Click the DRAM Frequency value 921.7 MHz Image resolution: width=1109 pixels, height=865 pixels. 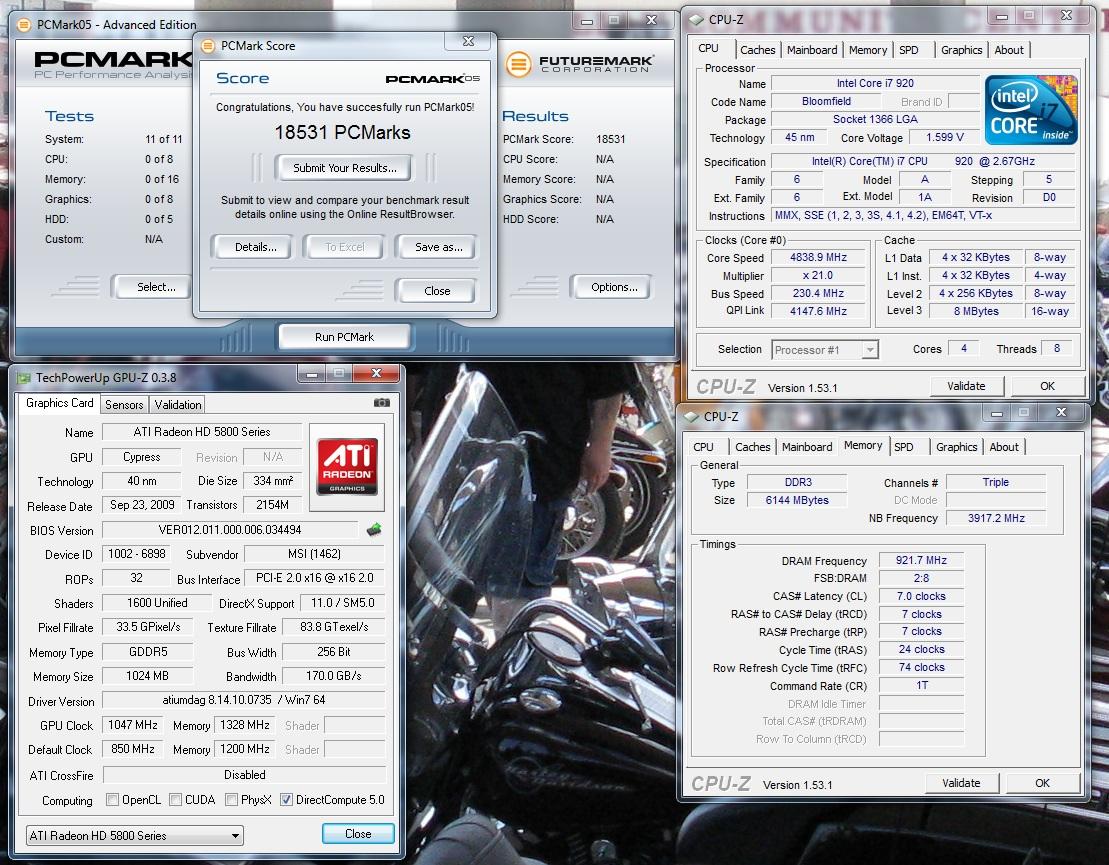pyautogui.click(x=921, y=560)
